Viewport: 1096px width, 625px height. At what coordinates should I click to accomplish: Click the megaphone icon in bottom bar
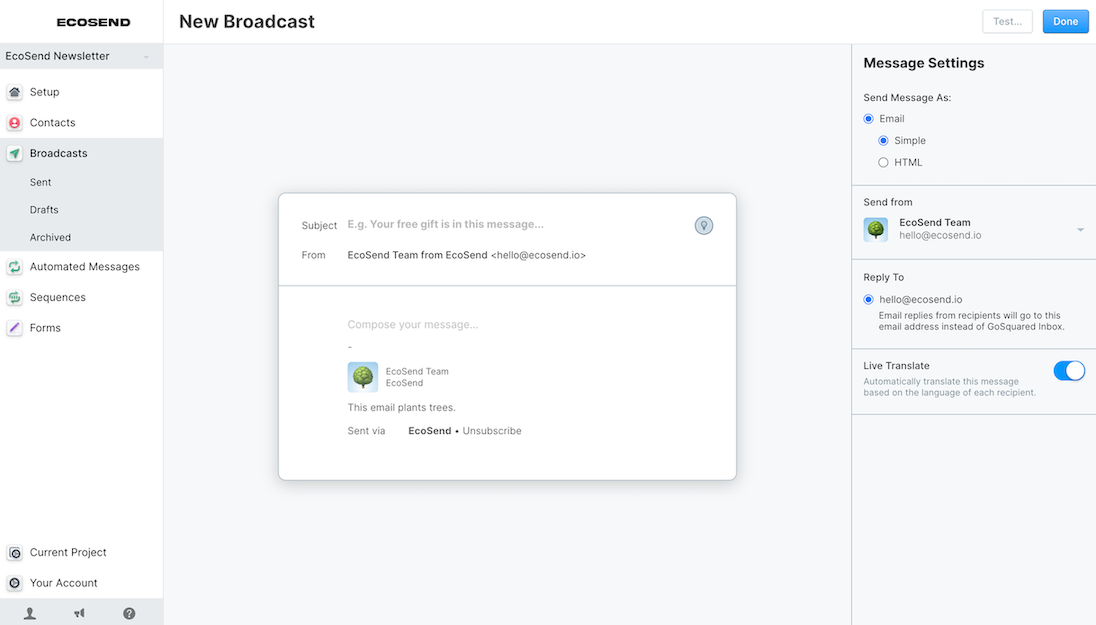[80, 613]
